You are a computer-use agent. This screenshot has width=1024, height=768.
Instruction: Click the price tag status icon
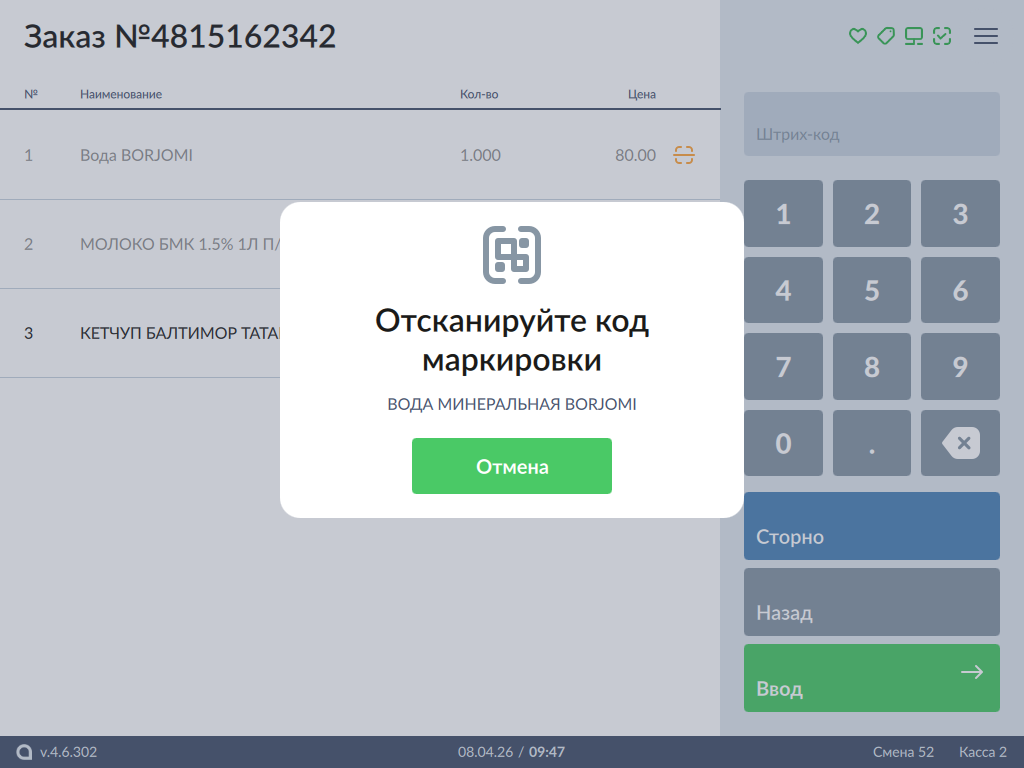(885, 36)
